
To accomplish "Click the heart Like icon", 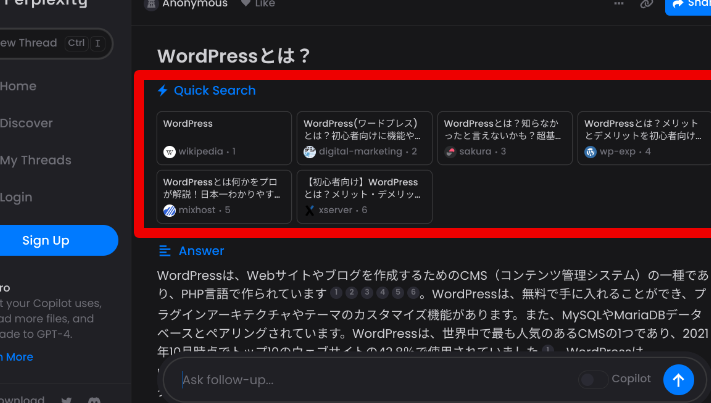I will point(246,4).
